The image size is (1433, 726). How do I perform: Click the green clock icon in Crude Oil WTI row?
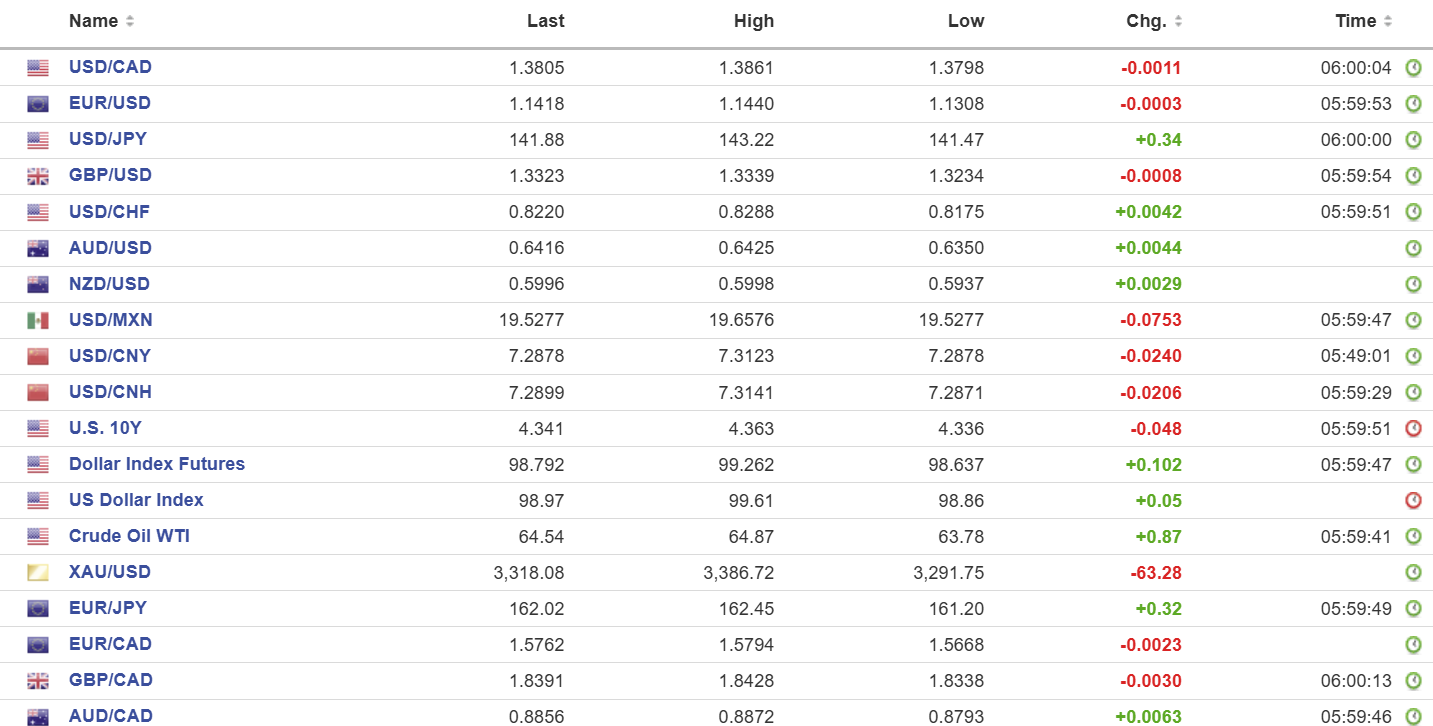click(x=1413, y=537)
